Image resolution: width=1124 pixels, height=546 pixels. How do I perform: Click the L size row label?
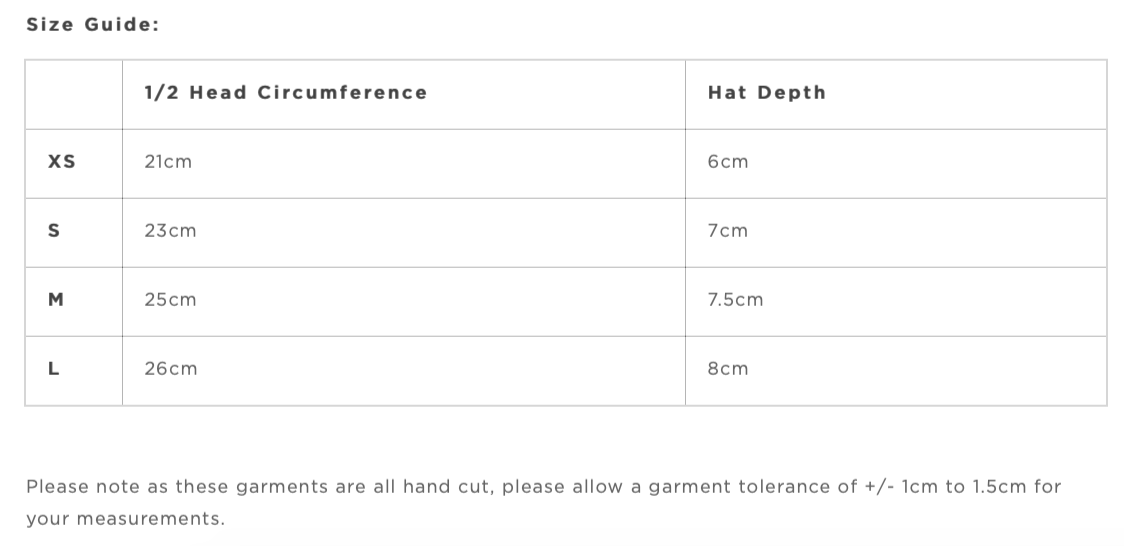click(54, 369)
